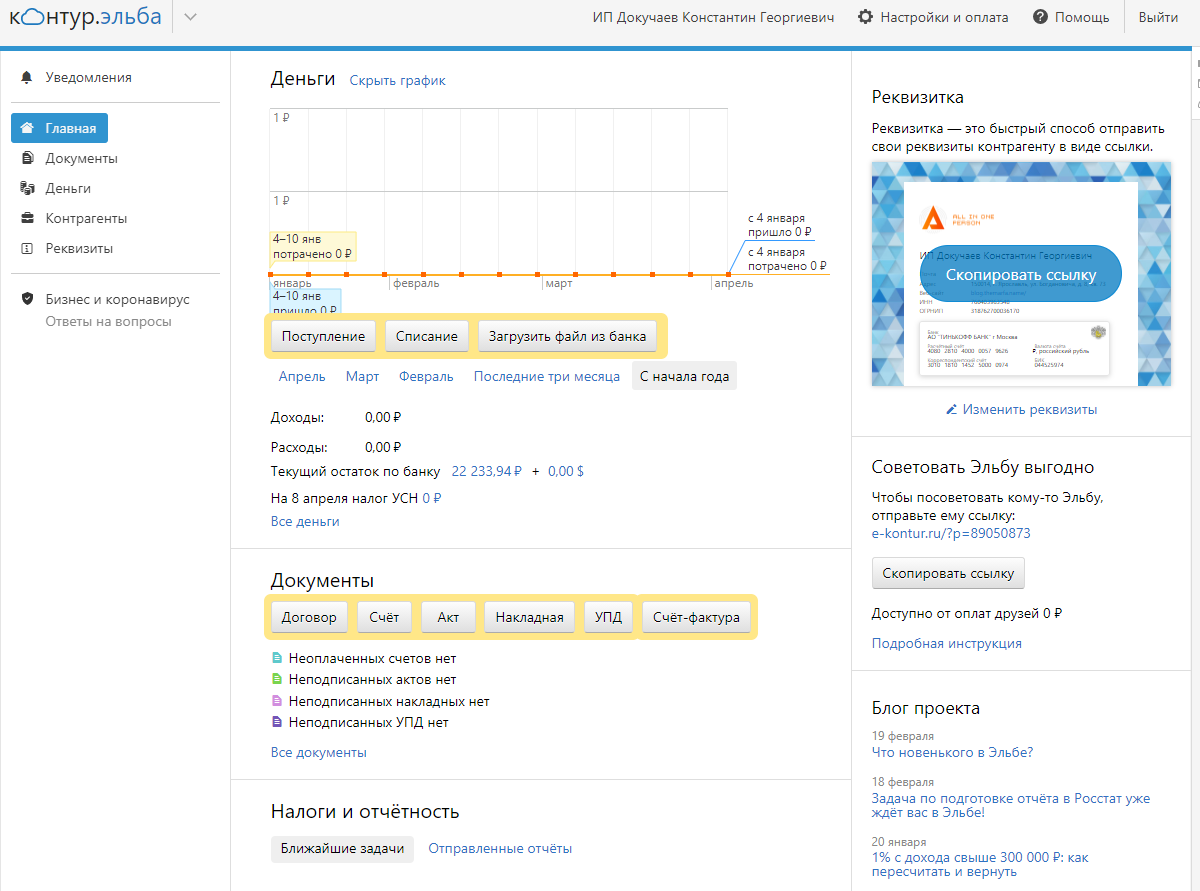Open the e-kontur.ru/?p=89050873 referral link

[x=951, y=533]
